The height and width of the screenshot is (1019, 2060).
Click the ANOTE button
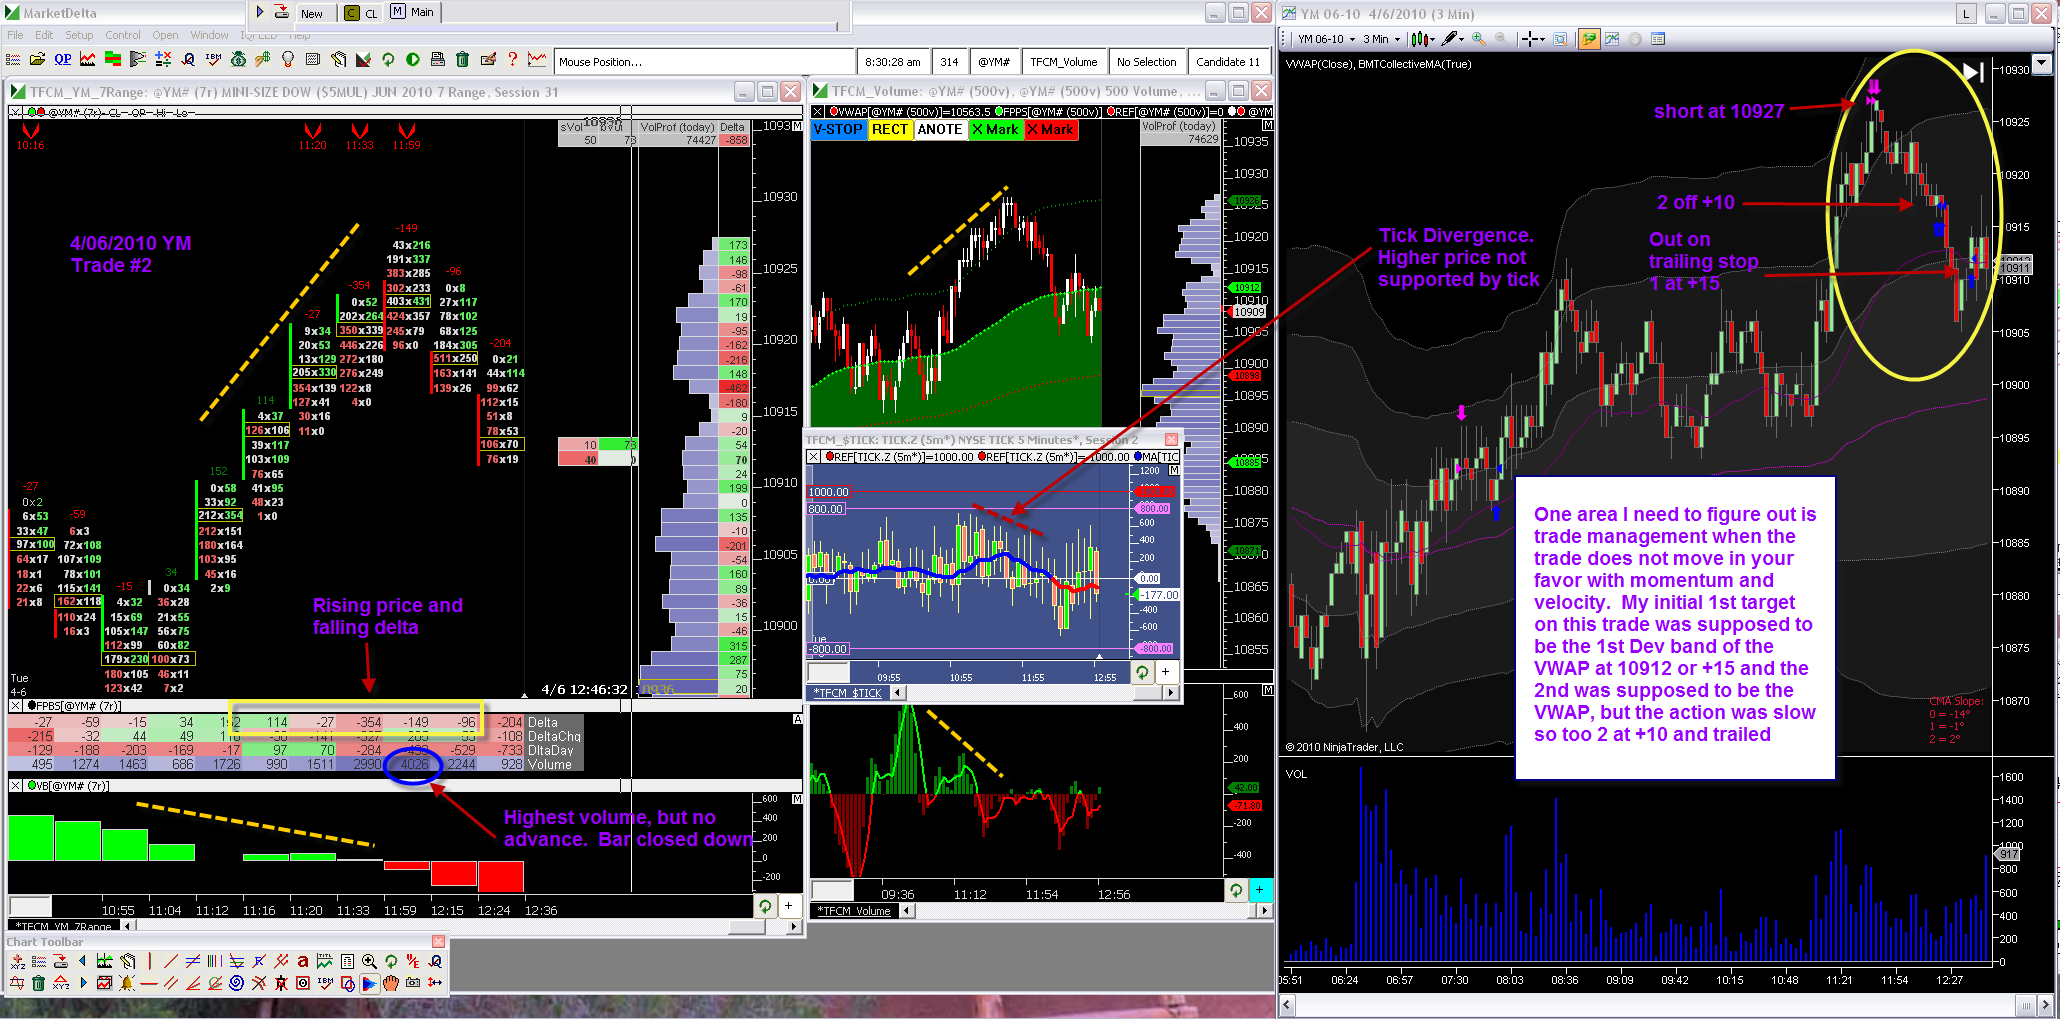point(940,129)
